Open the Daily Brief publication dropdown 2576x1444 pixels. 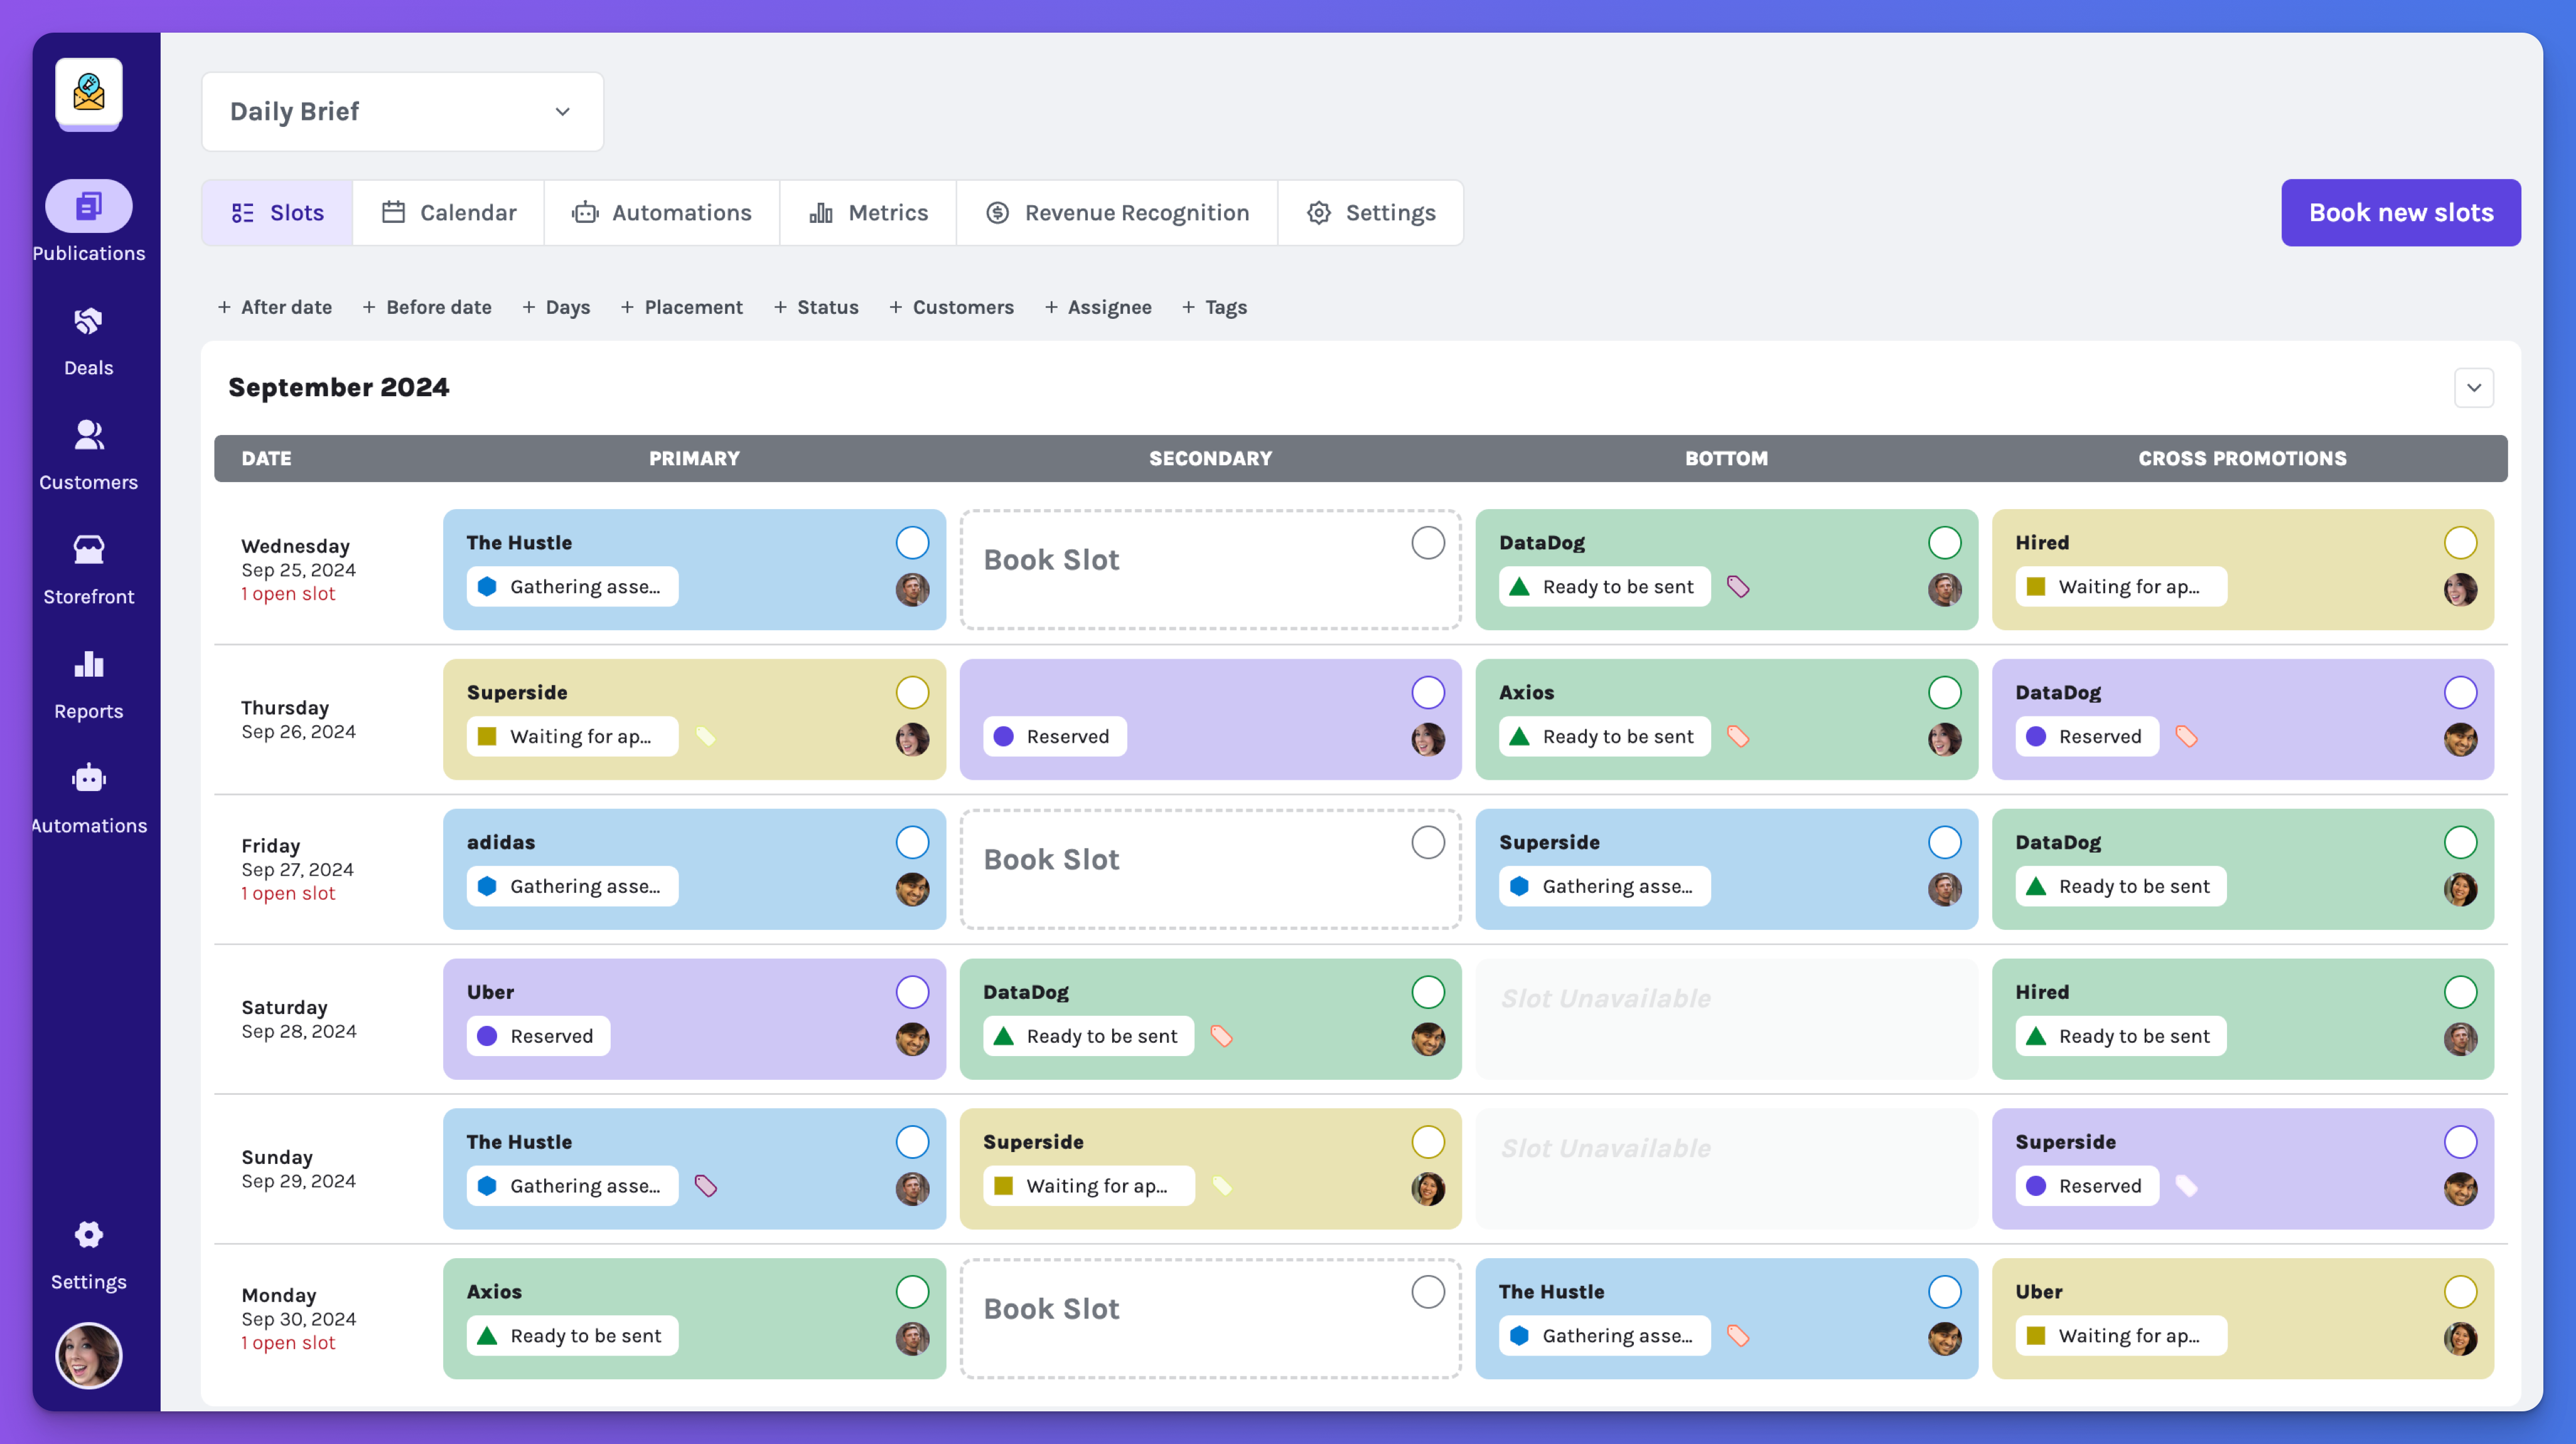[x=402, y=112]
